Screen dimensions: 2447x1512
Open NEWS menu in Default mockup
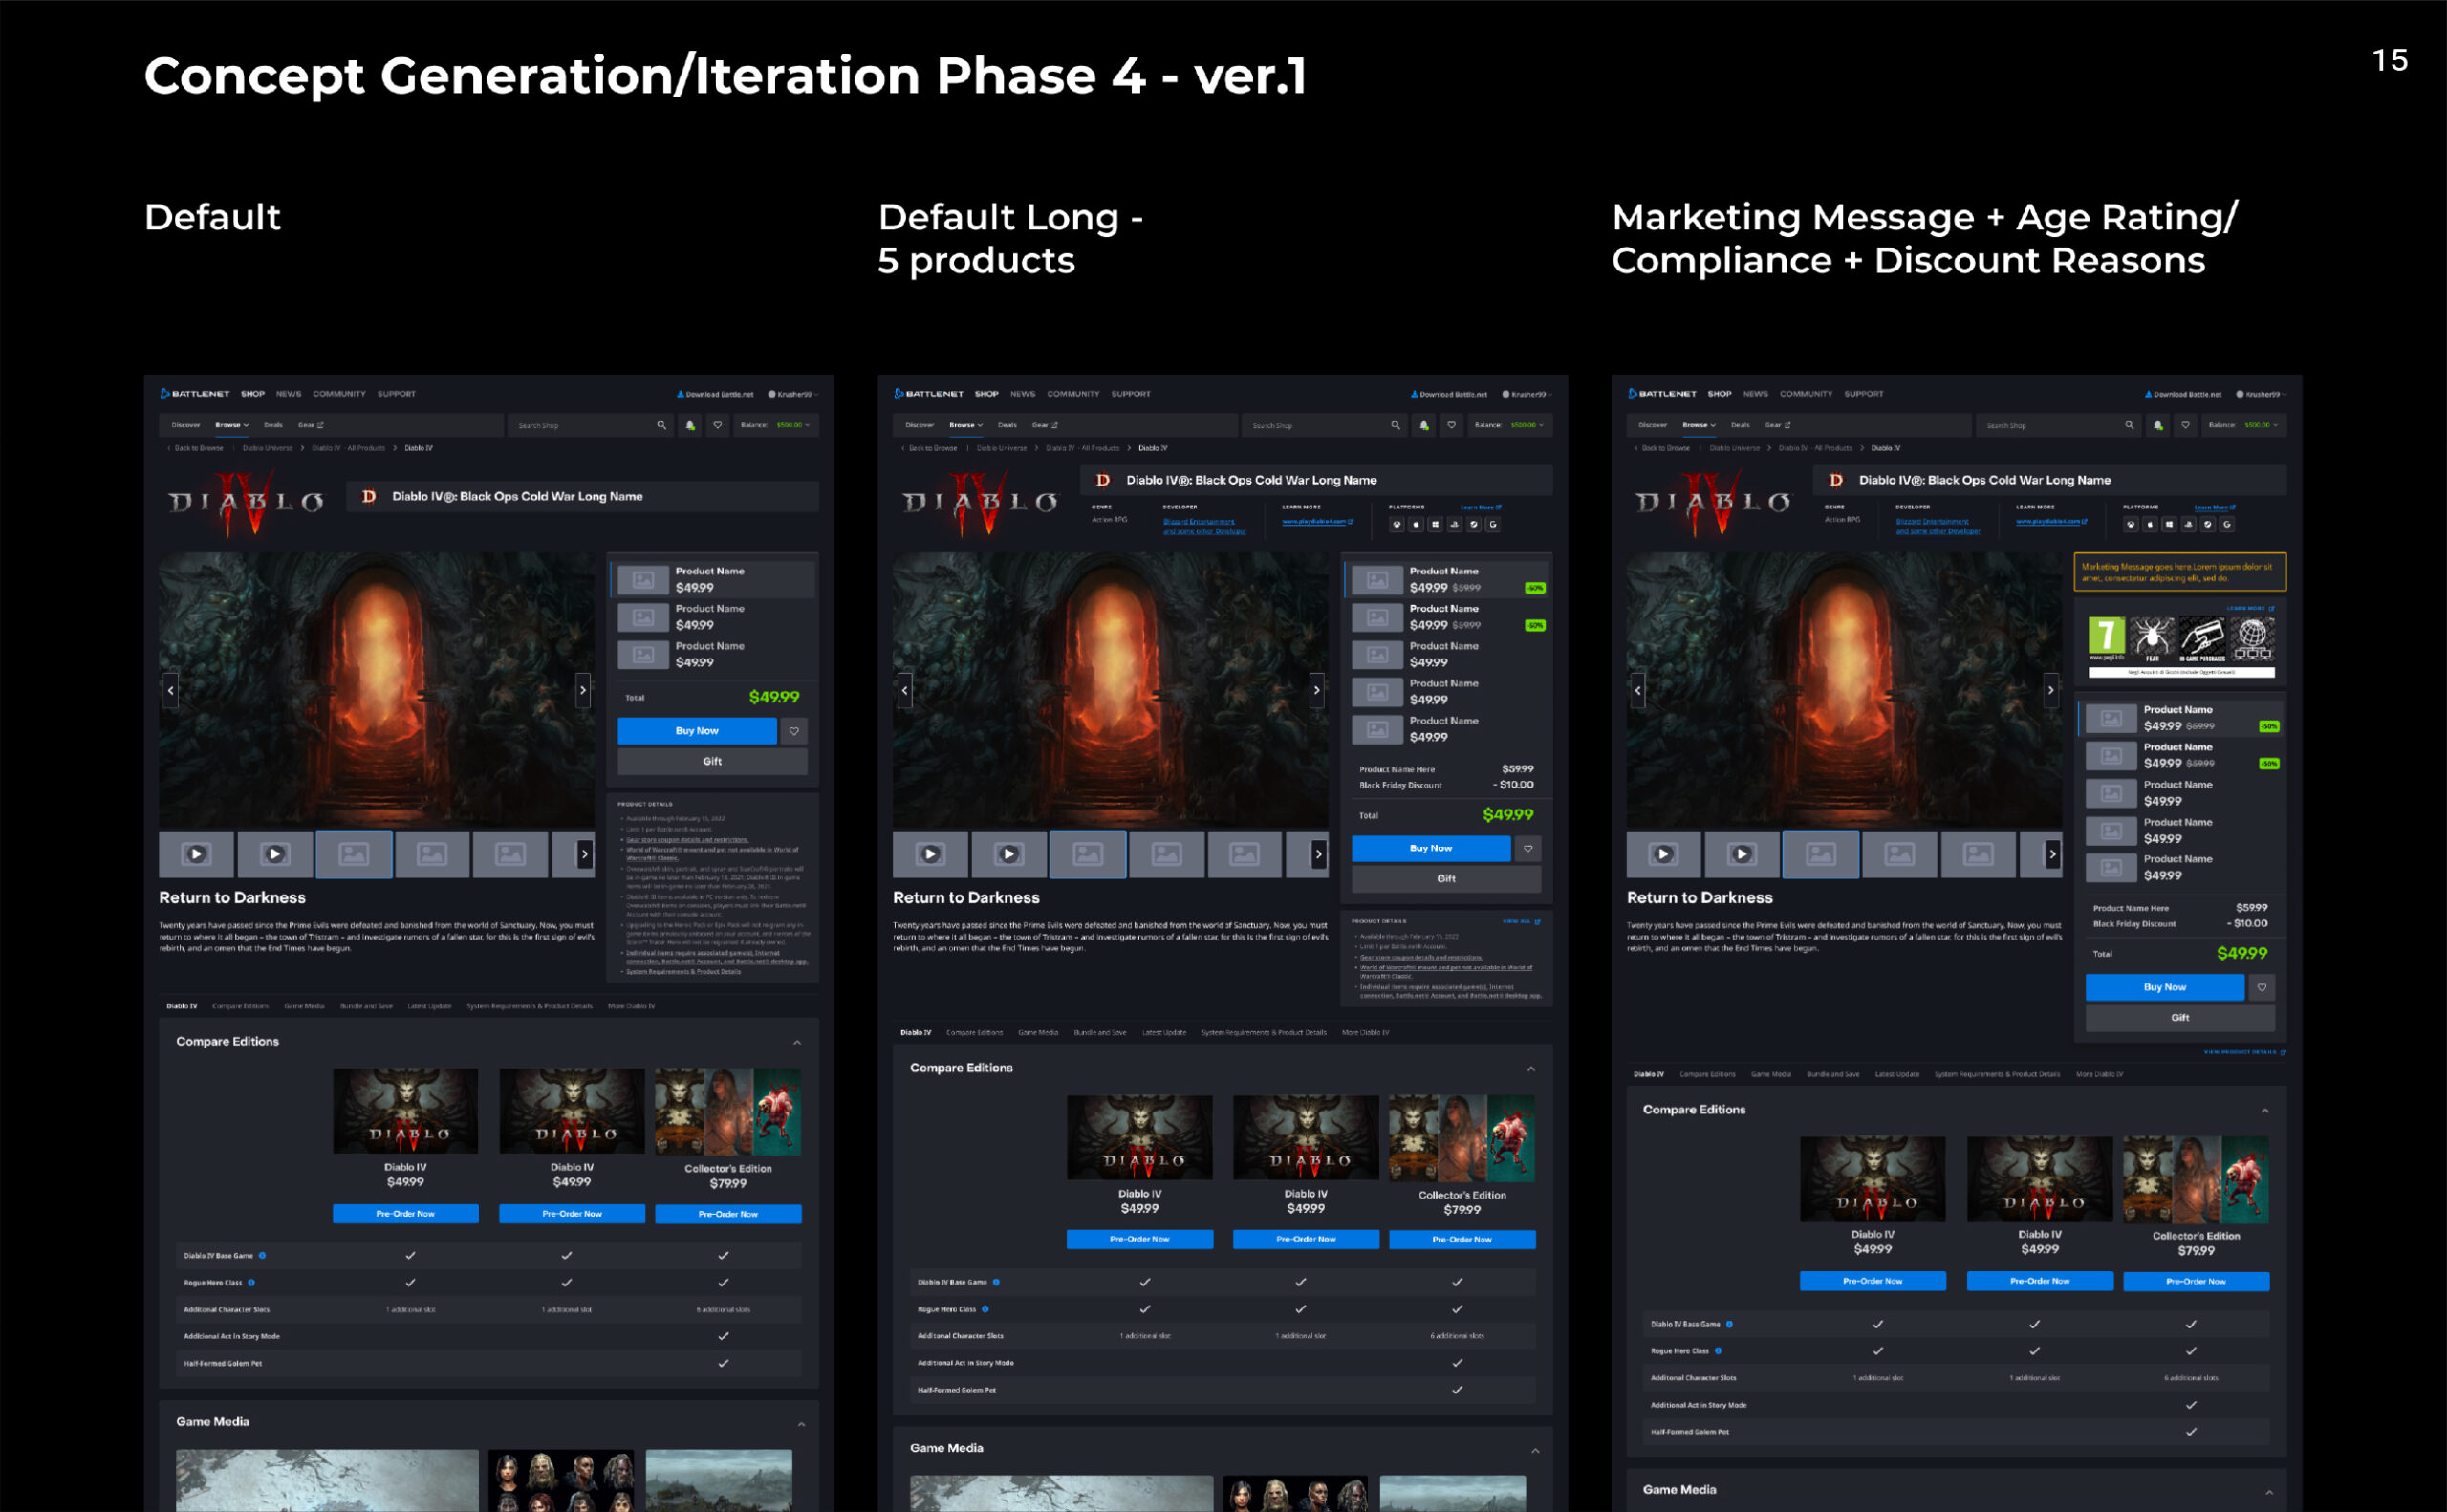[289, 393]
